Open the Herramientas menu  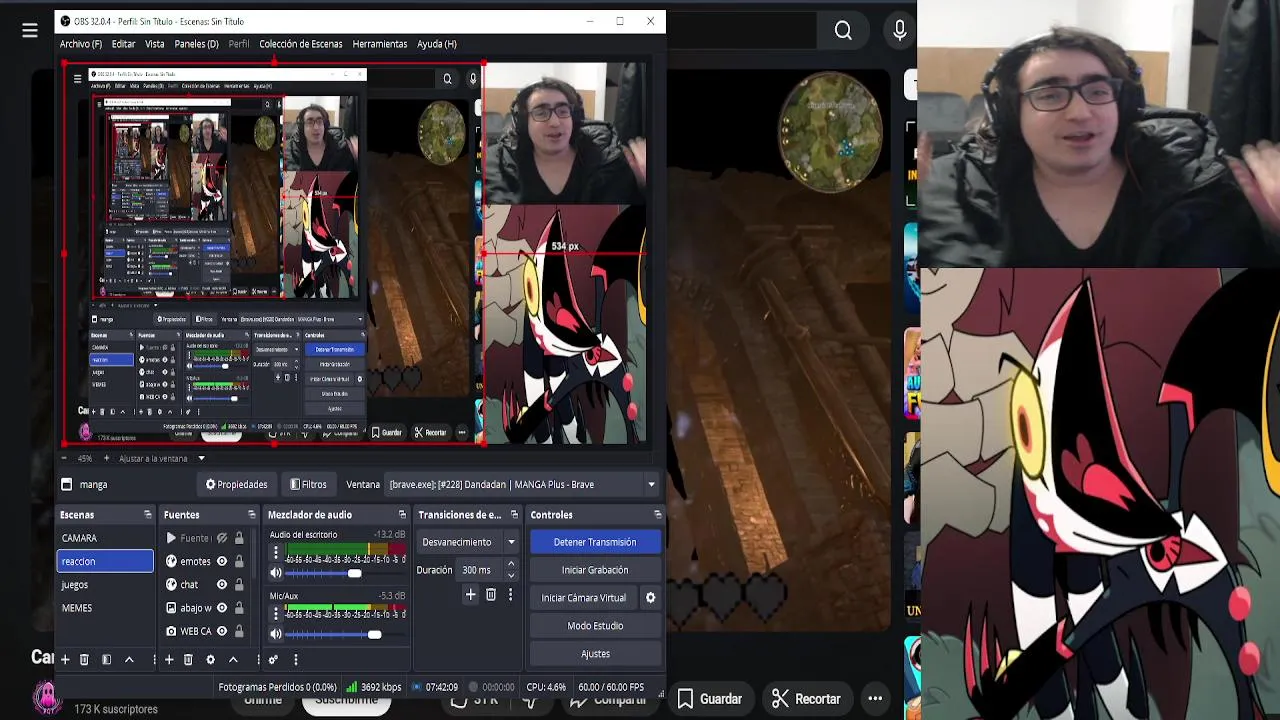point(380,44)
